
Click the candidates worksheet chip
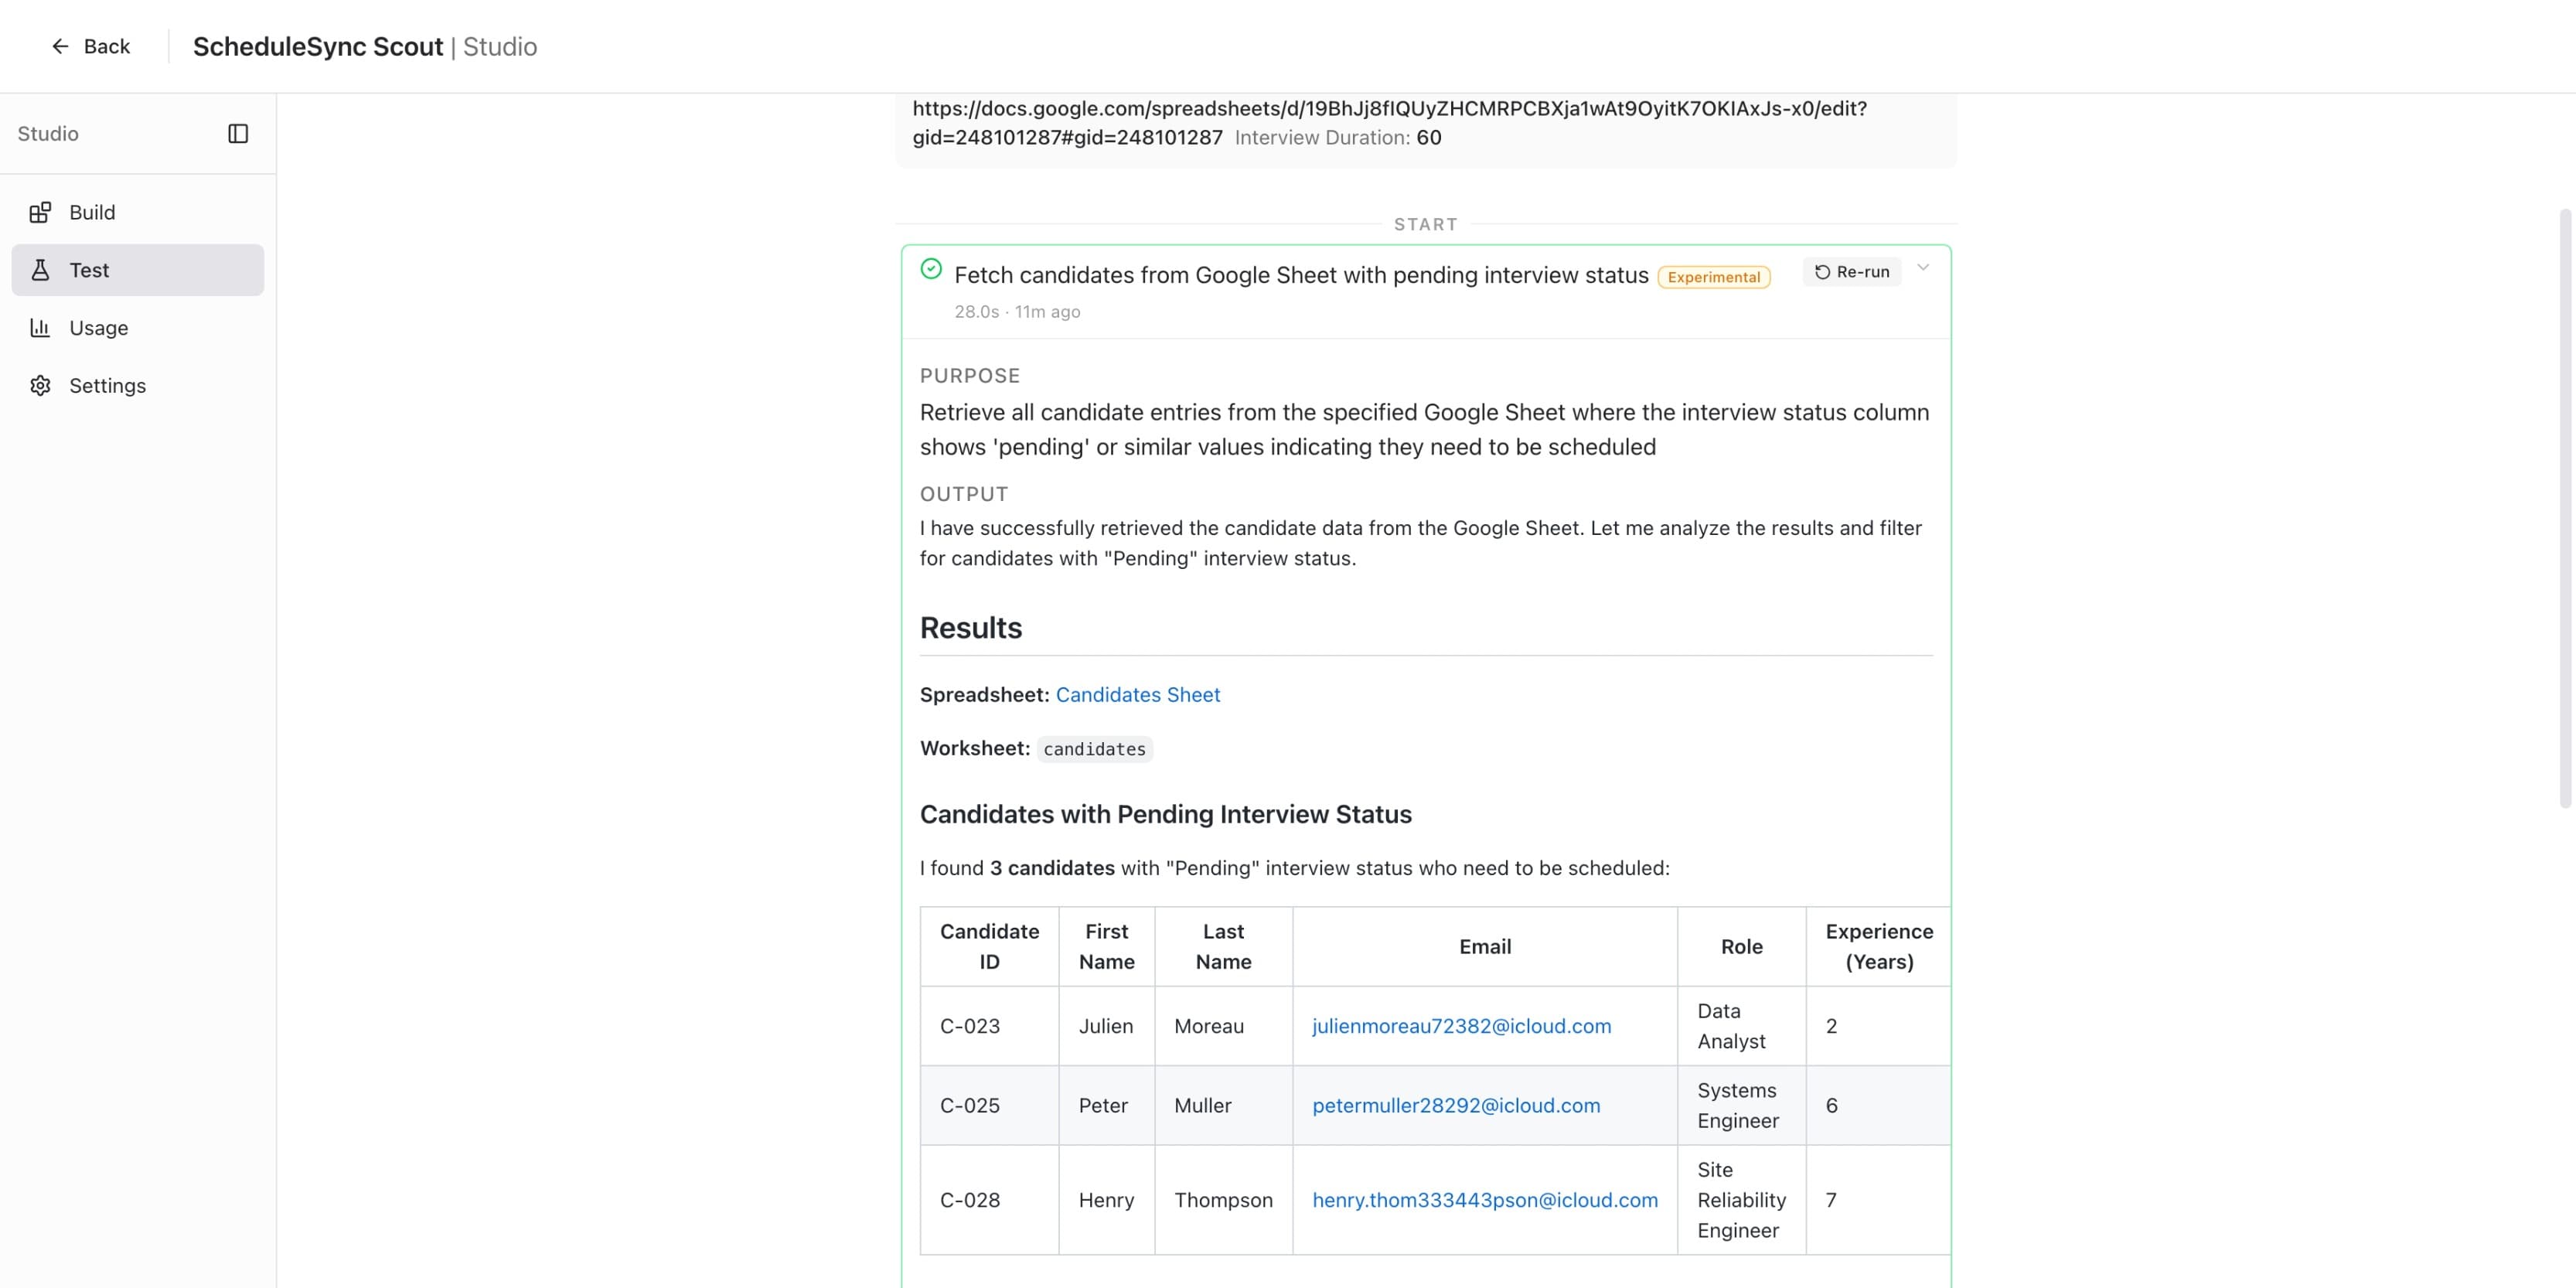(x=1094, y=748)
